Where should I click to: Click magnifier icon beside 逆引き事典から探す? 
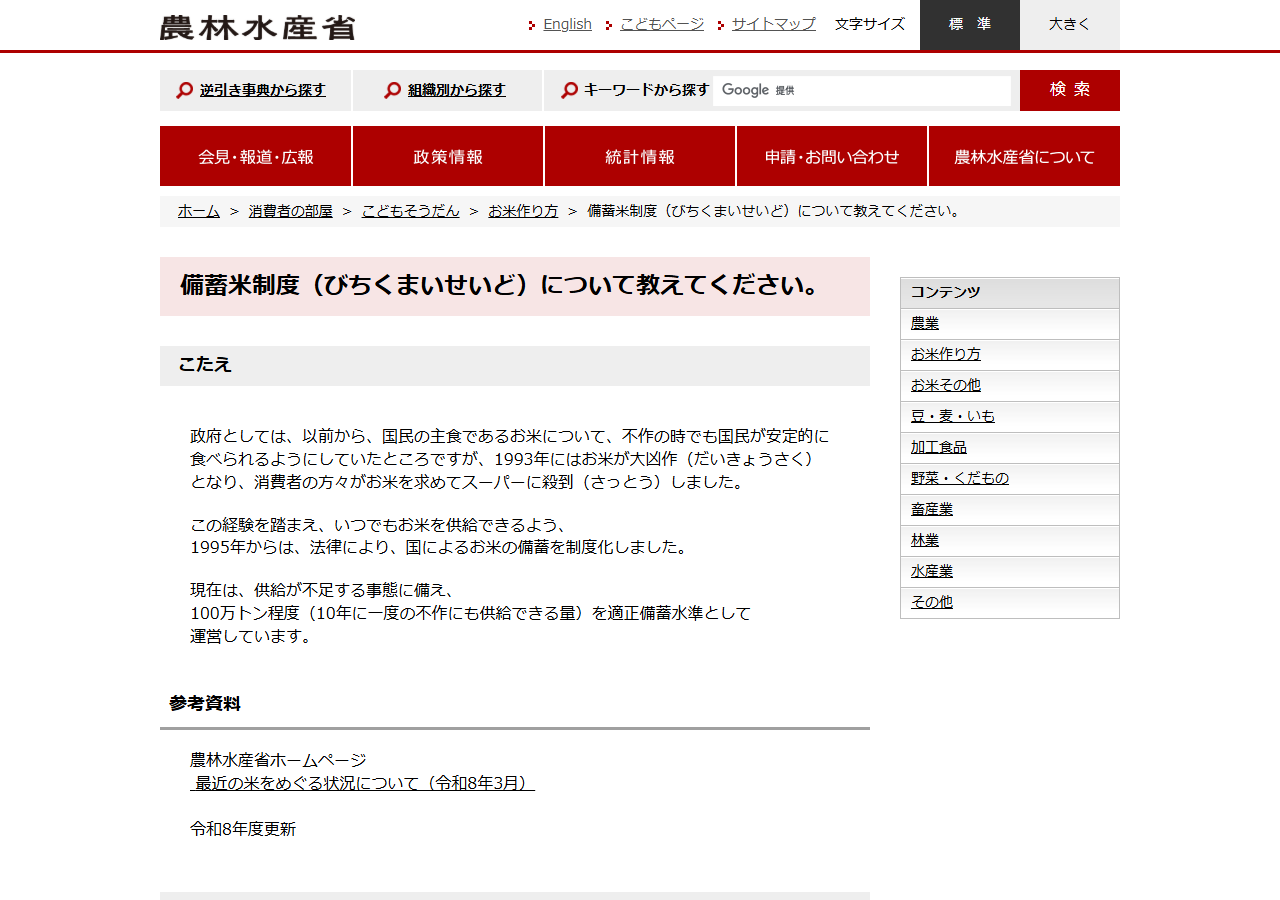[x=184, y=90]
